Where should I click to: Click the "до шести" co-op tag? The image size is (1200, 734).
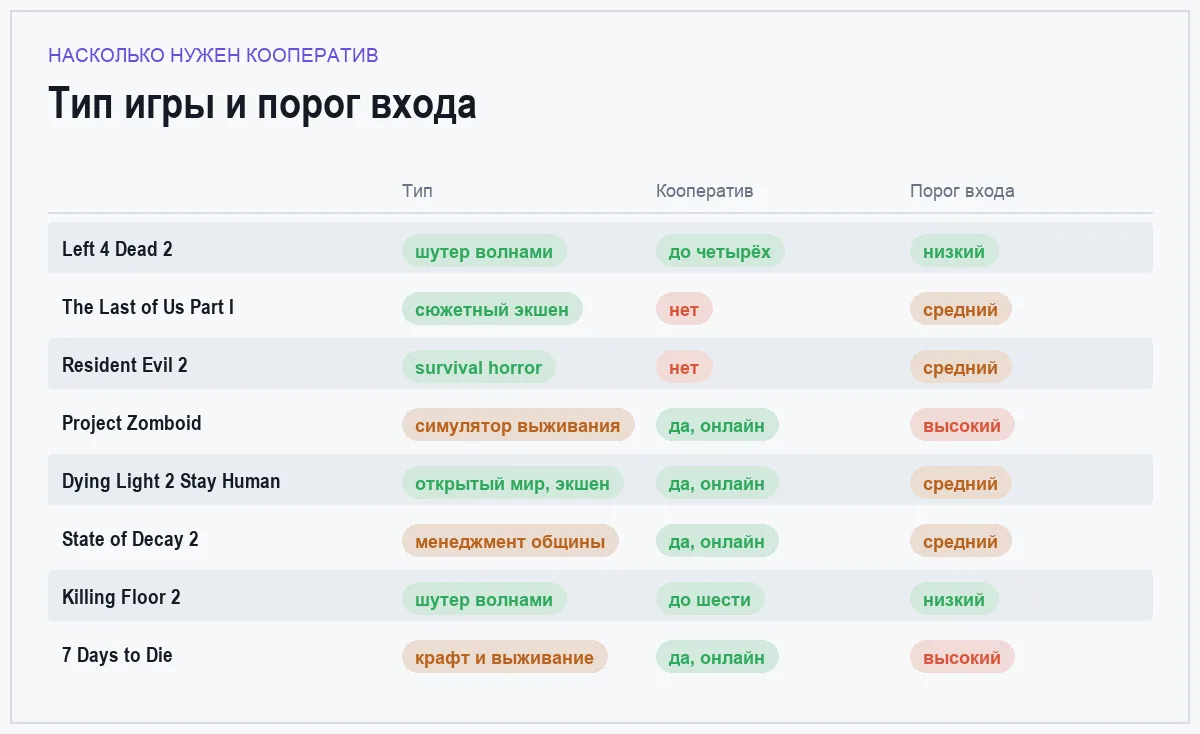[x=710, y=600]
